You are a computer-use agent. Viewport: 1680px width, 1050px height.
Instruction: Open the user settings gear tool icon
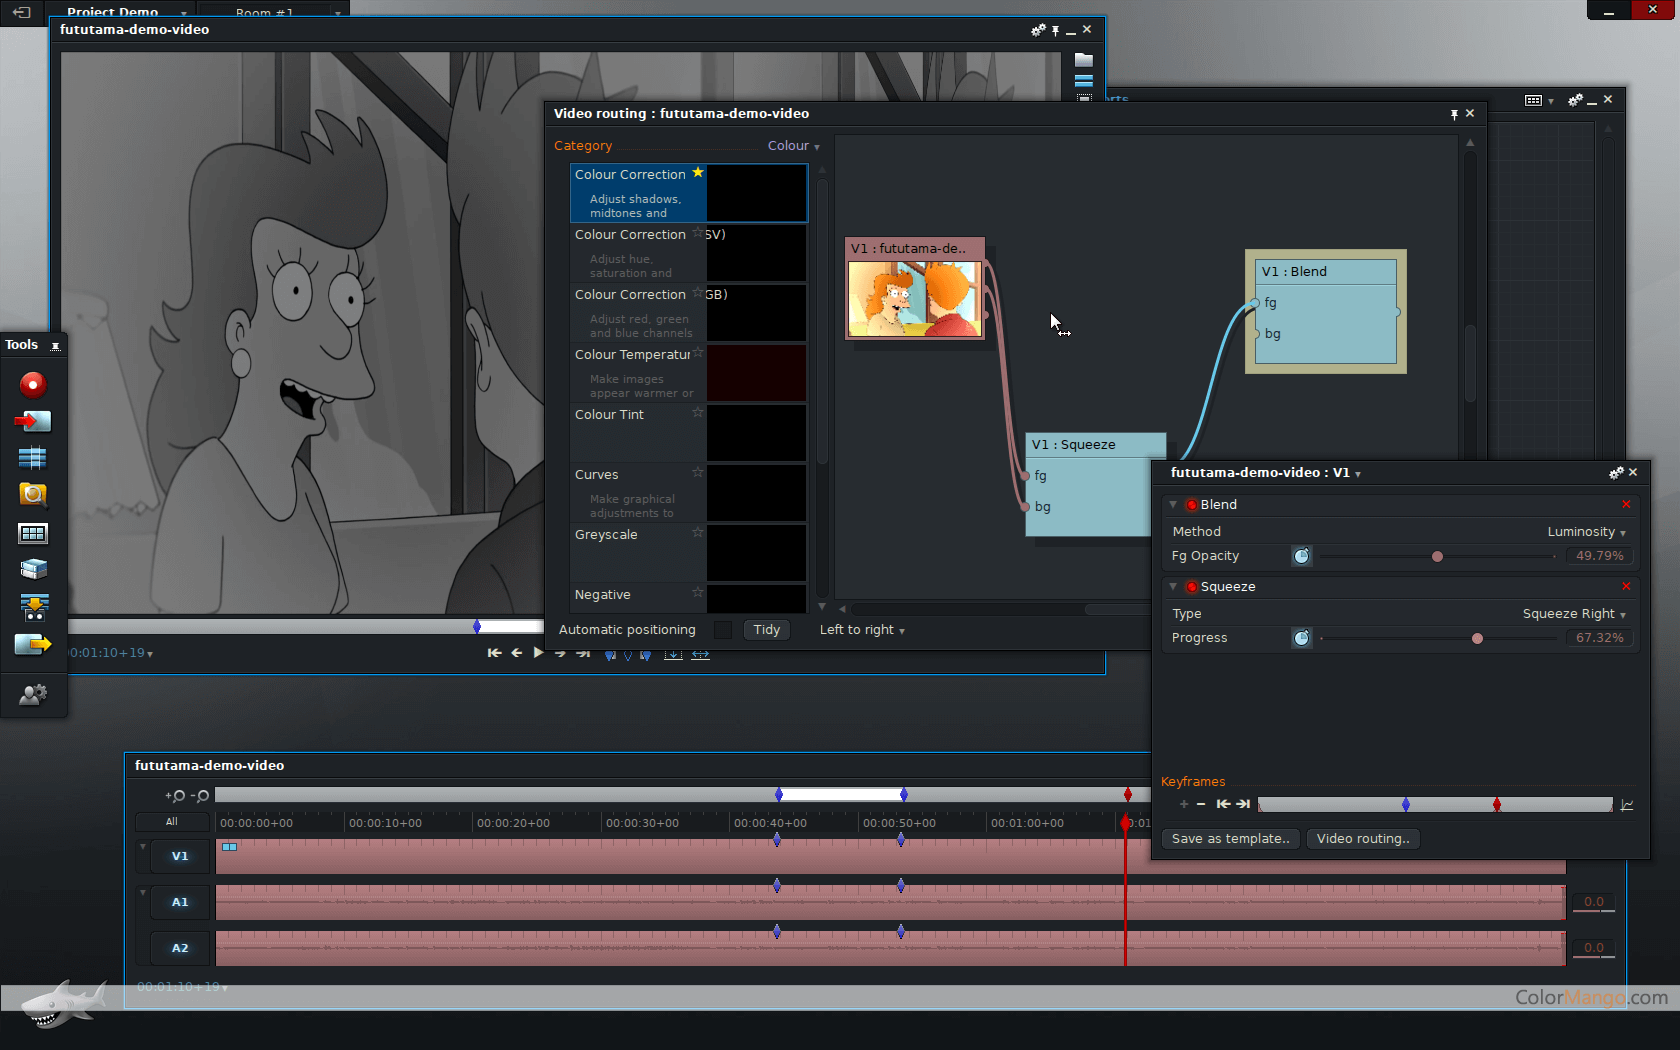[33, 694]
